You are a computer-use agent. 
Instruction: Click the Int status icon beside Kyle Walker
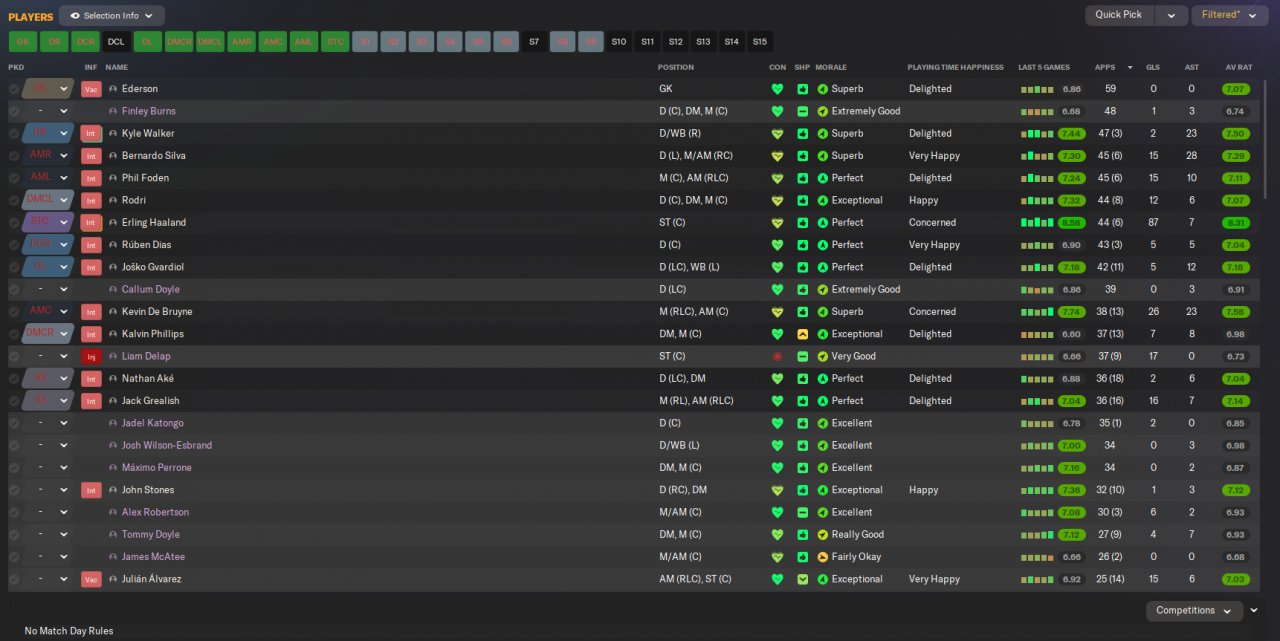click(x=91, y=133)
